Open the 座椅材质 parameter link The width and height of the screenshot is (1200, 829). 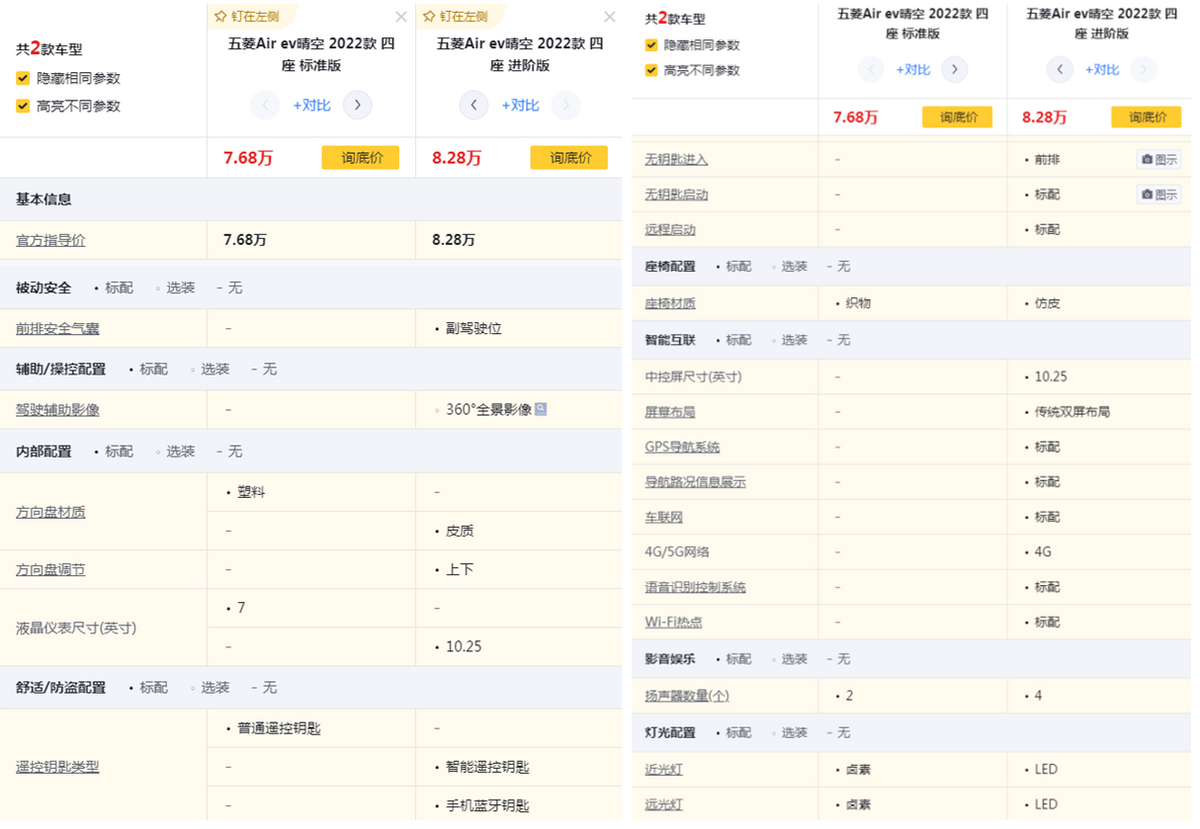point(670,303)
